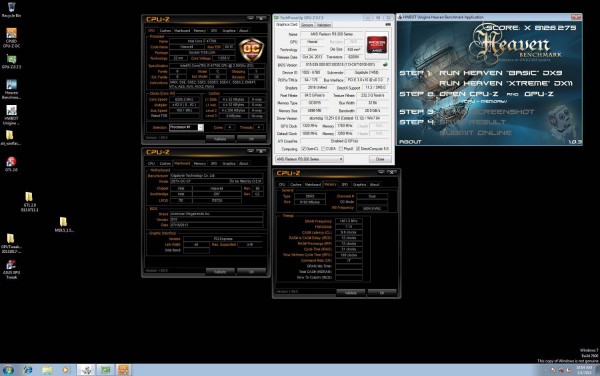This screenshot has width=600, height=376.
Task: Click the GTL 2.0 desktop application icon
Action: tap(11, 164)
